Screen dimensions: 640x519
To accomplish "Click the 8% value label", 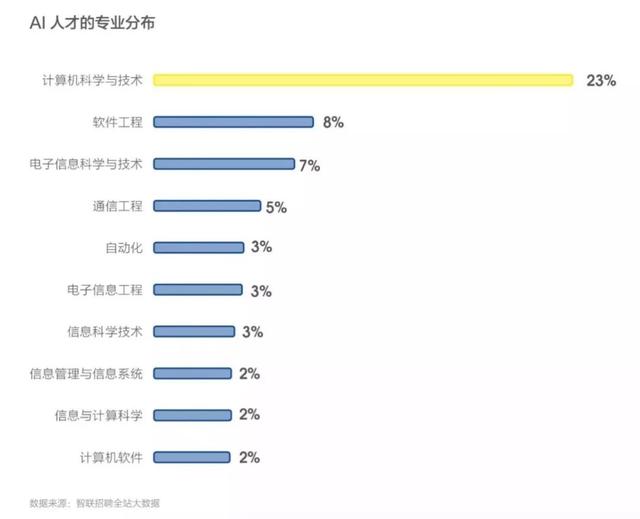I will 333,122.
